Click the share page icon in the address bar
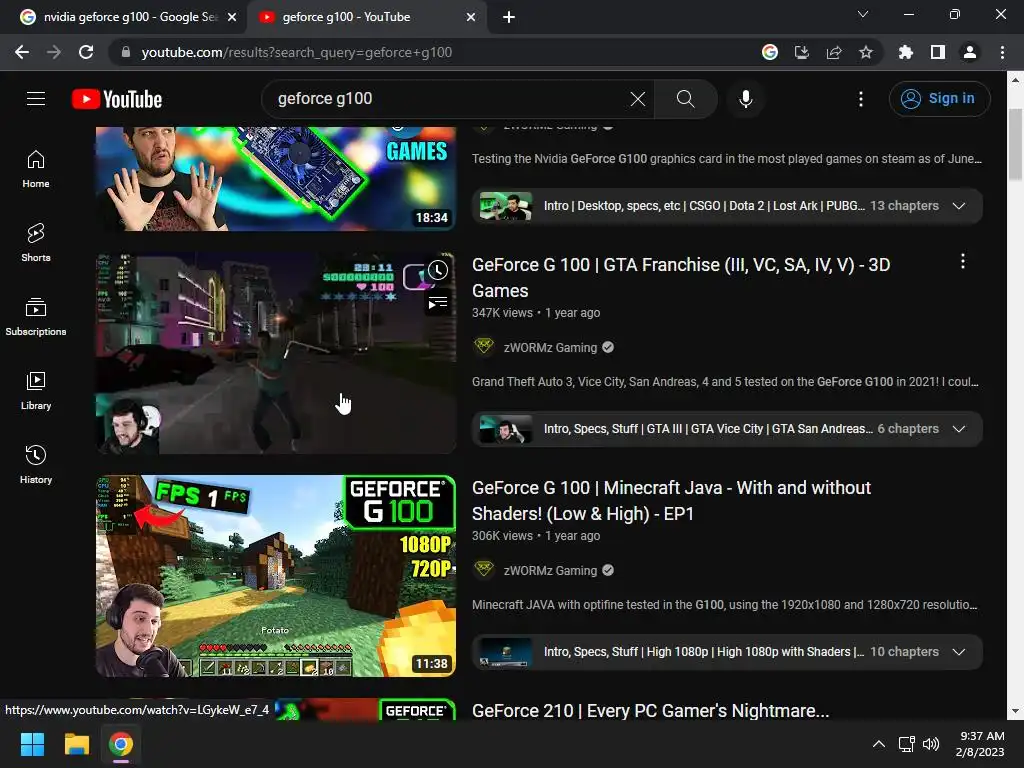Screen dimensions: 1024x768 pyautogui.click(x=834, y=52)
